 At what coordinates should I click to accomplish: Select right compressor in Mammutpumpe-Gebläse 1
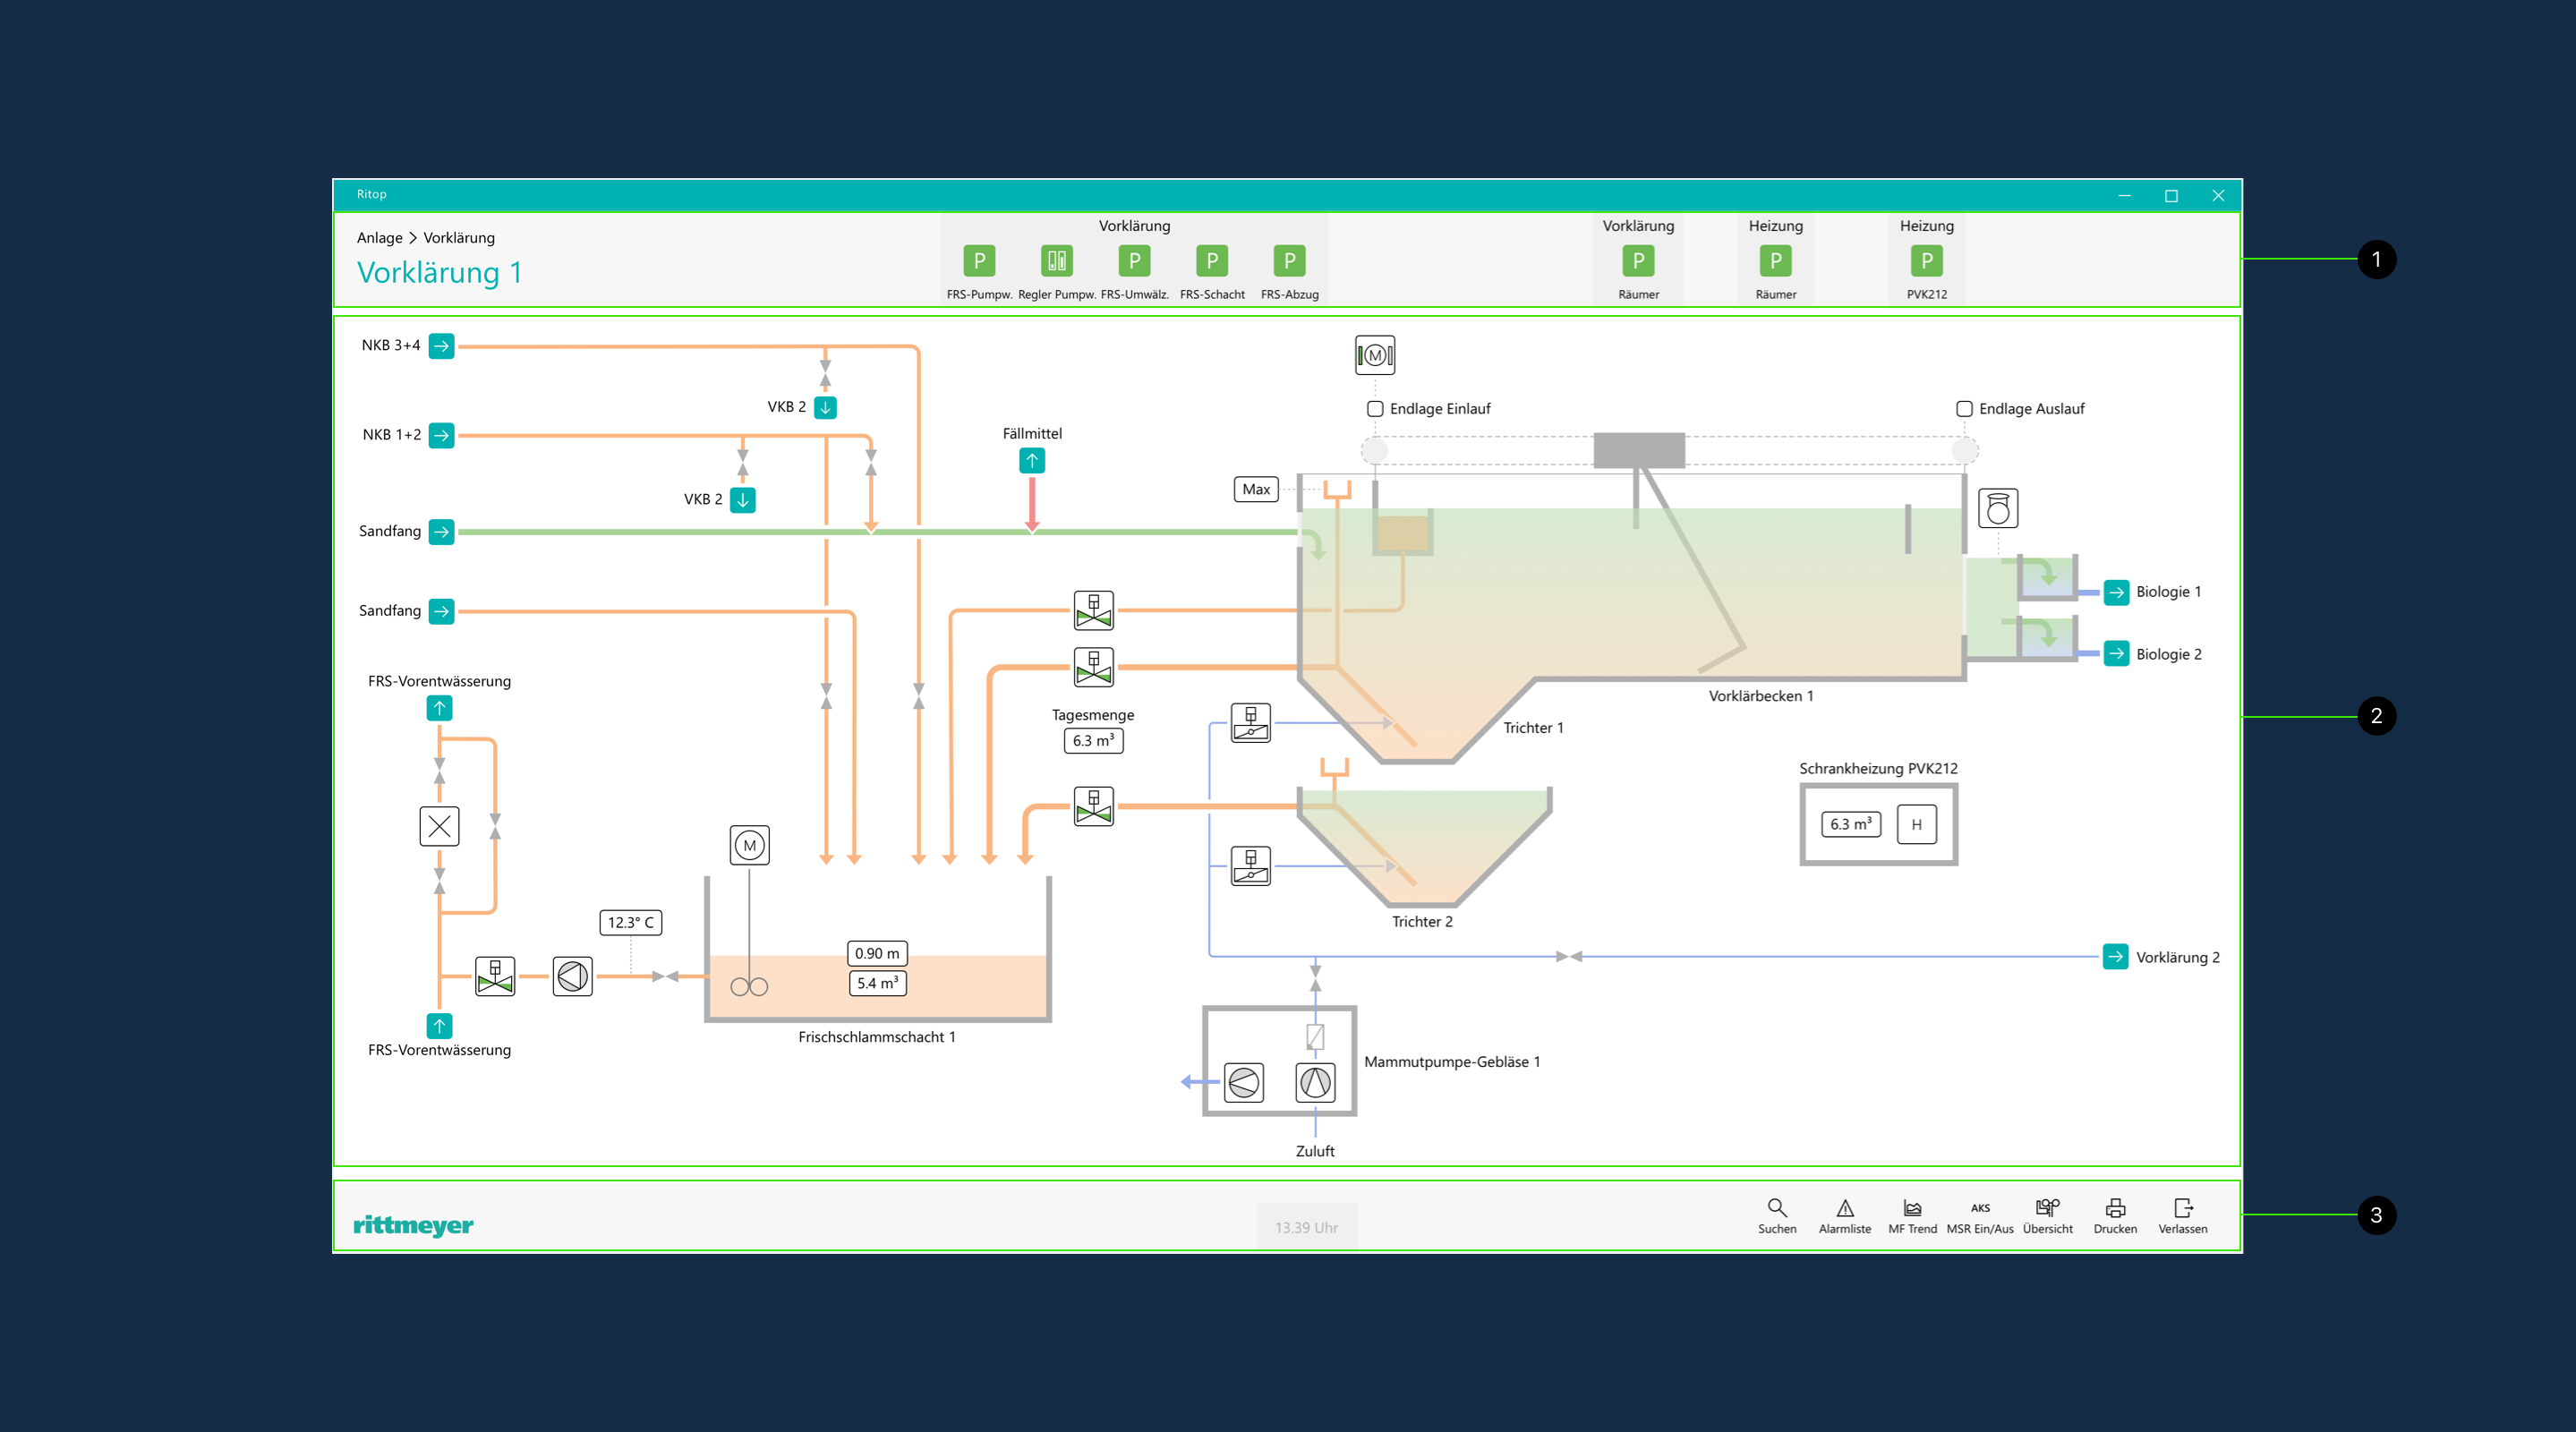coord(1315,1082)
